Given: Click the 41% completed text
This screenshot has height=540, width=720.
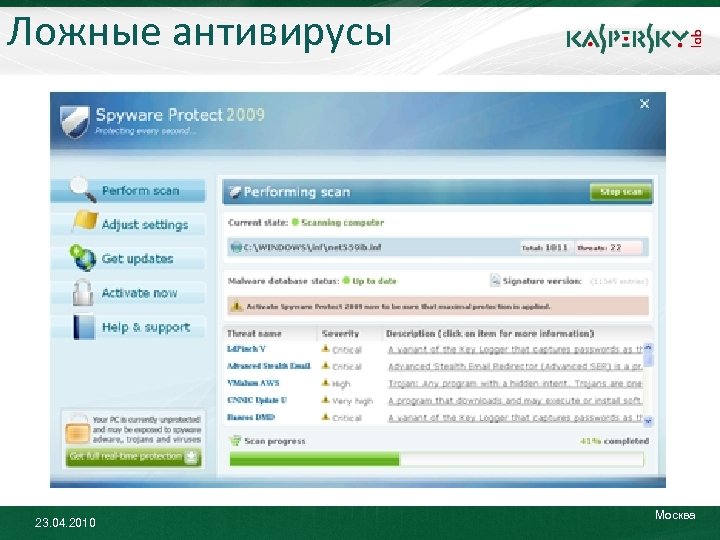Looking at the screenshot, I should (614, 441).
